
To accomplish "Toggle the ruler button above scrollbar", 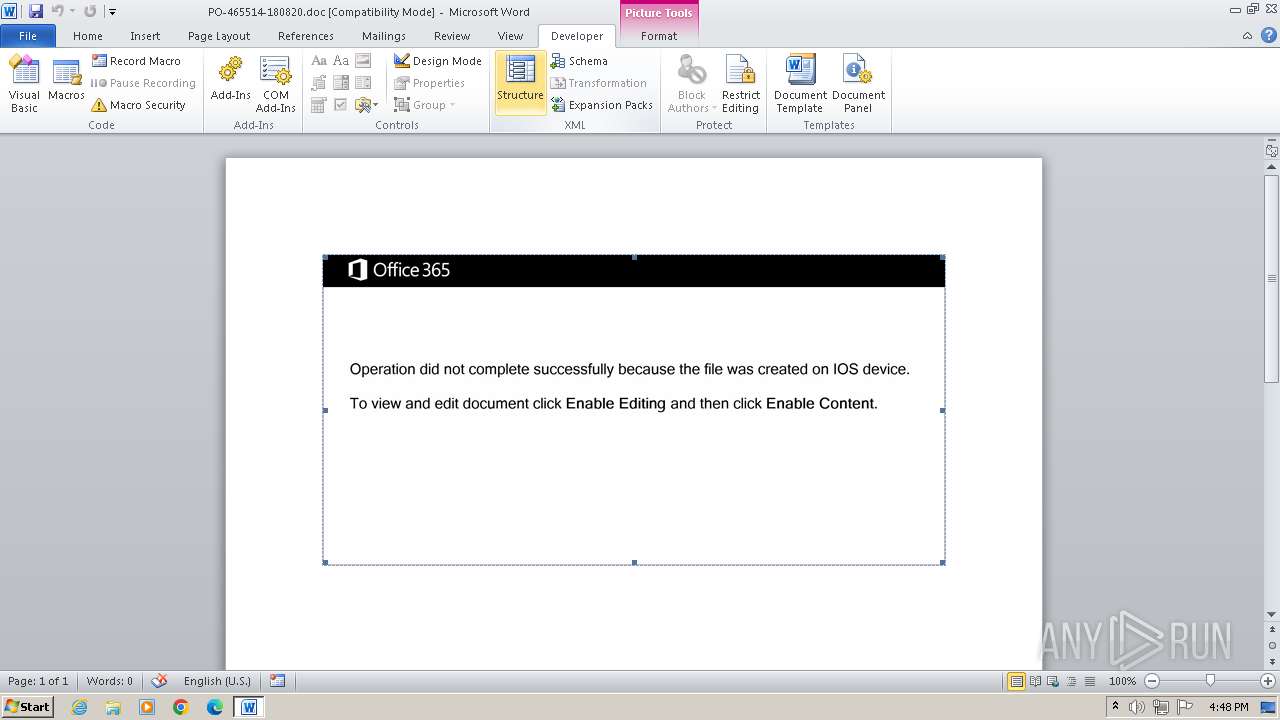I will tap(1271, 151).
